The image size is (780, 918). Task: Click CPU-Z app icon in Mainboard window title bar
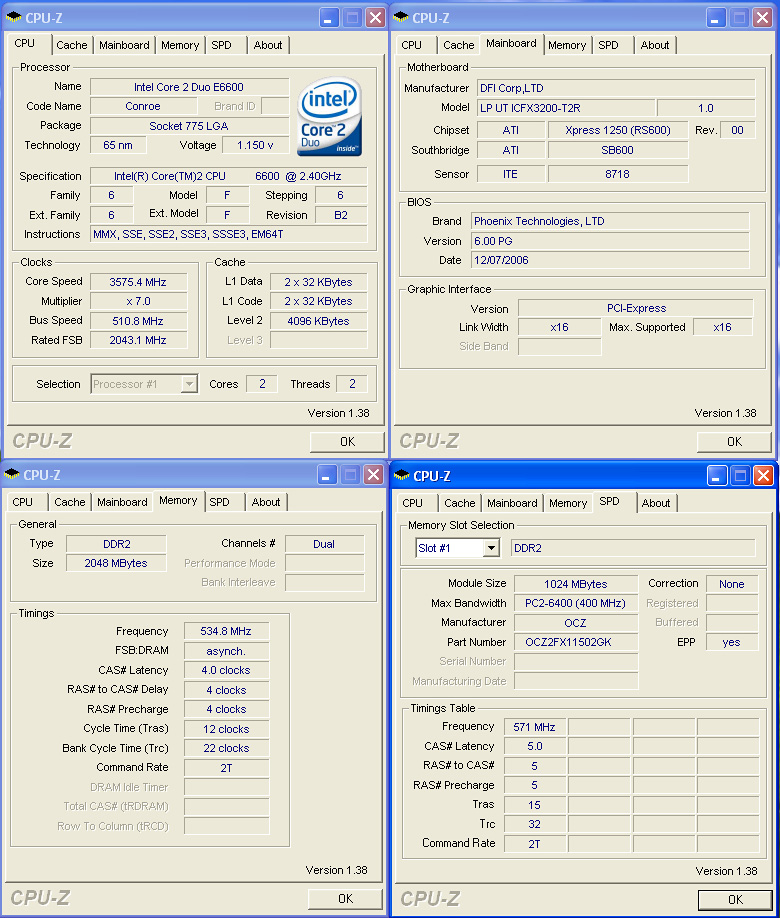click(401, 18)
